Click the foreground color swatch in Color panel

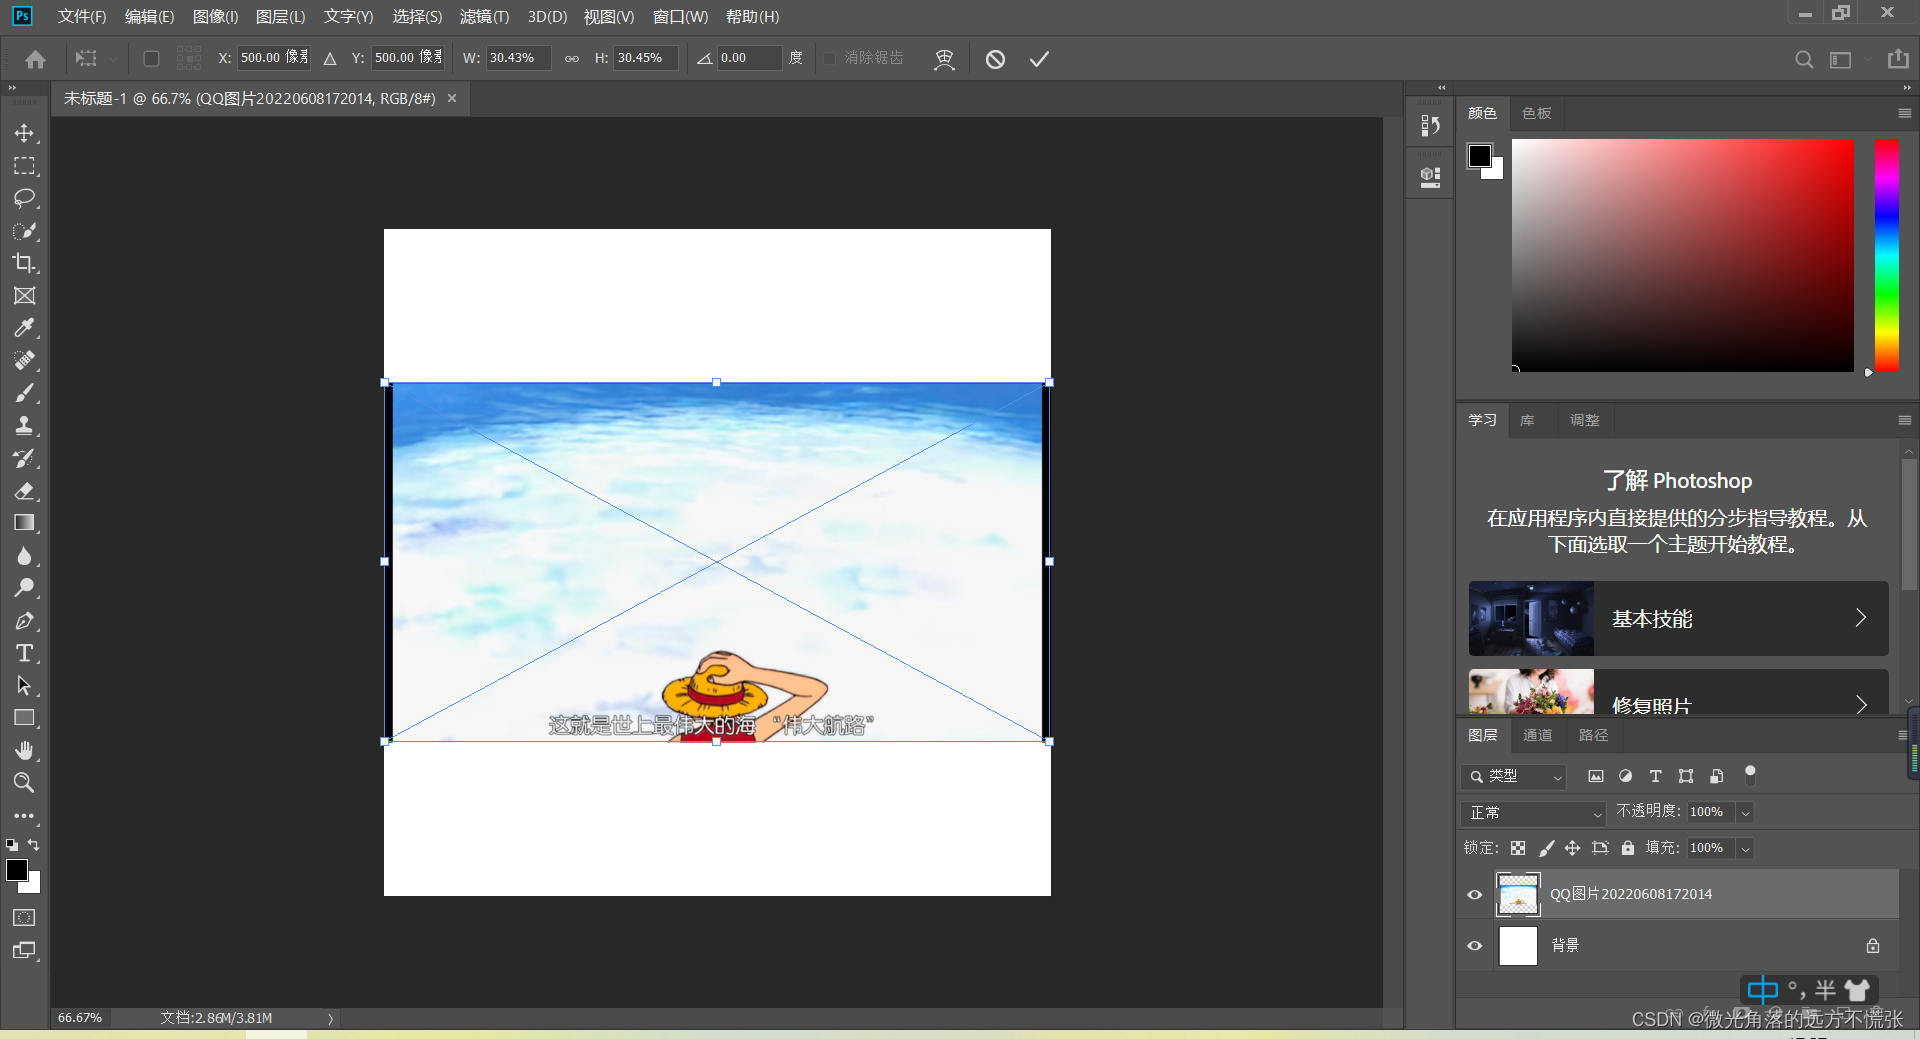(x=1479, y=156)
